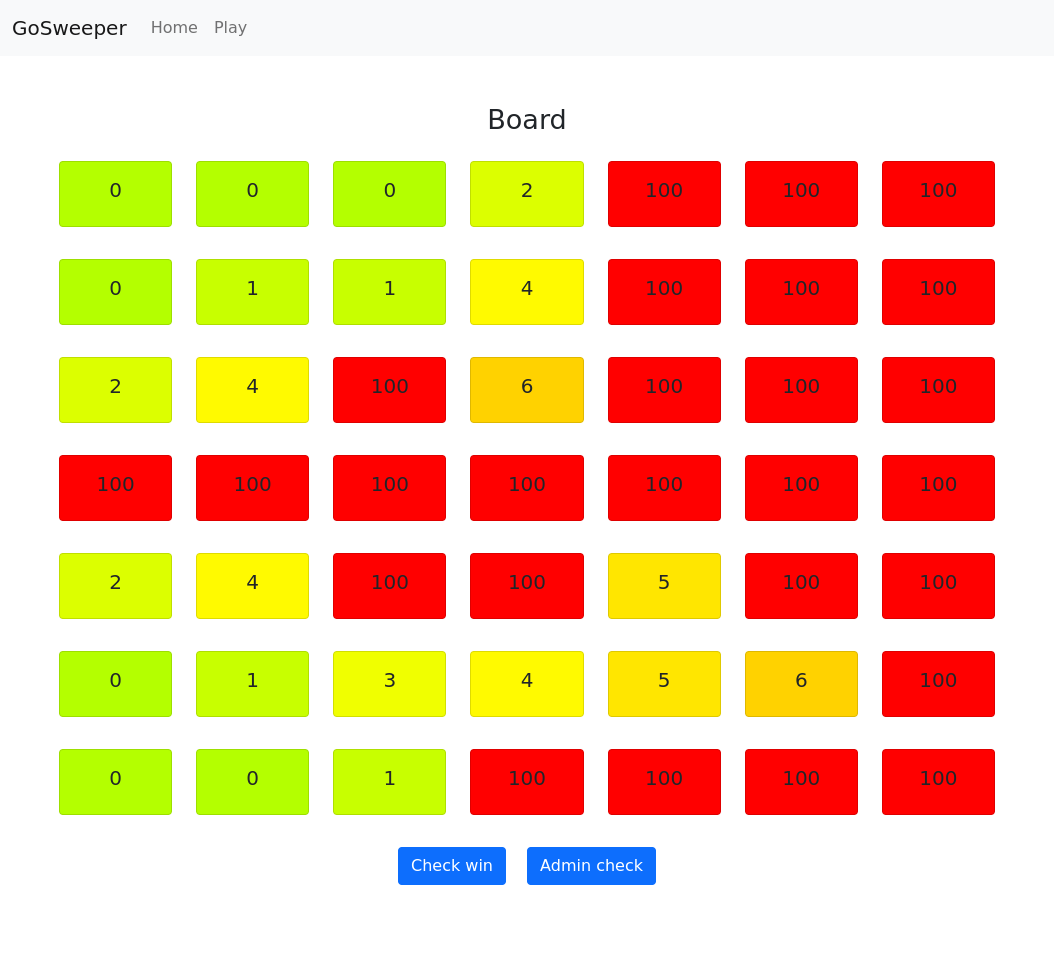The width and height of the screenshot is (1054, 958).
Task: Reveal the red 100 tile in bottom-right corner
Action: 938,782
